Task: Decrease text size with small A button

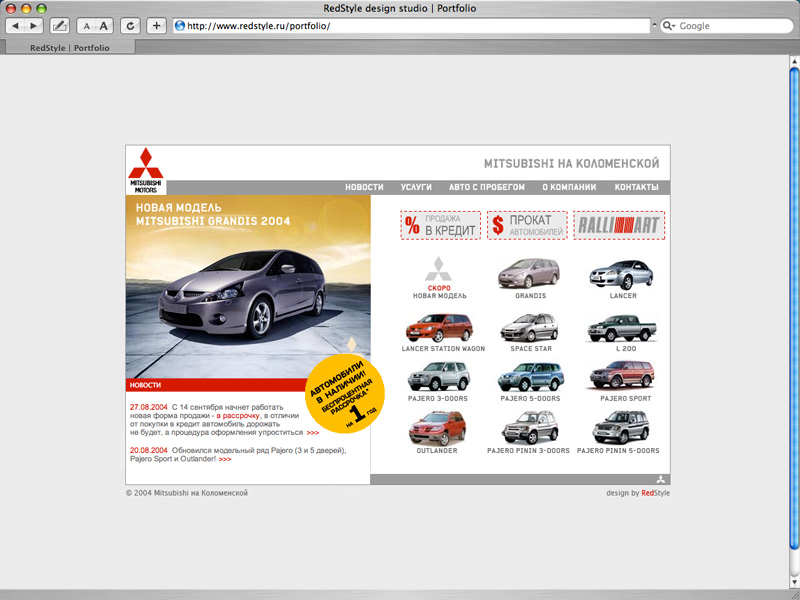Action: click(x=86, y=26)
